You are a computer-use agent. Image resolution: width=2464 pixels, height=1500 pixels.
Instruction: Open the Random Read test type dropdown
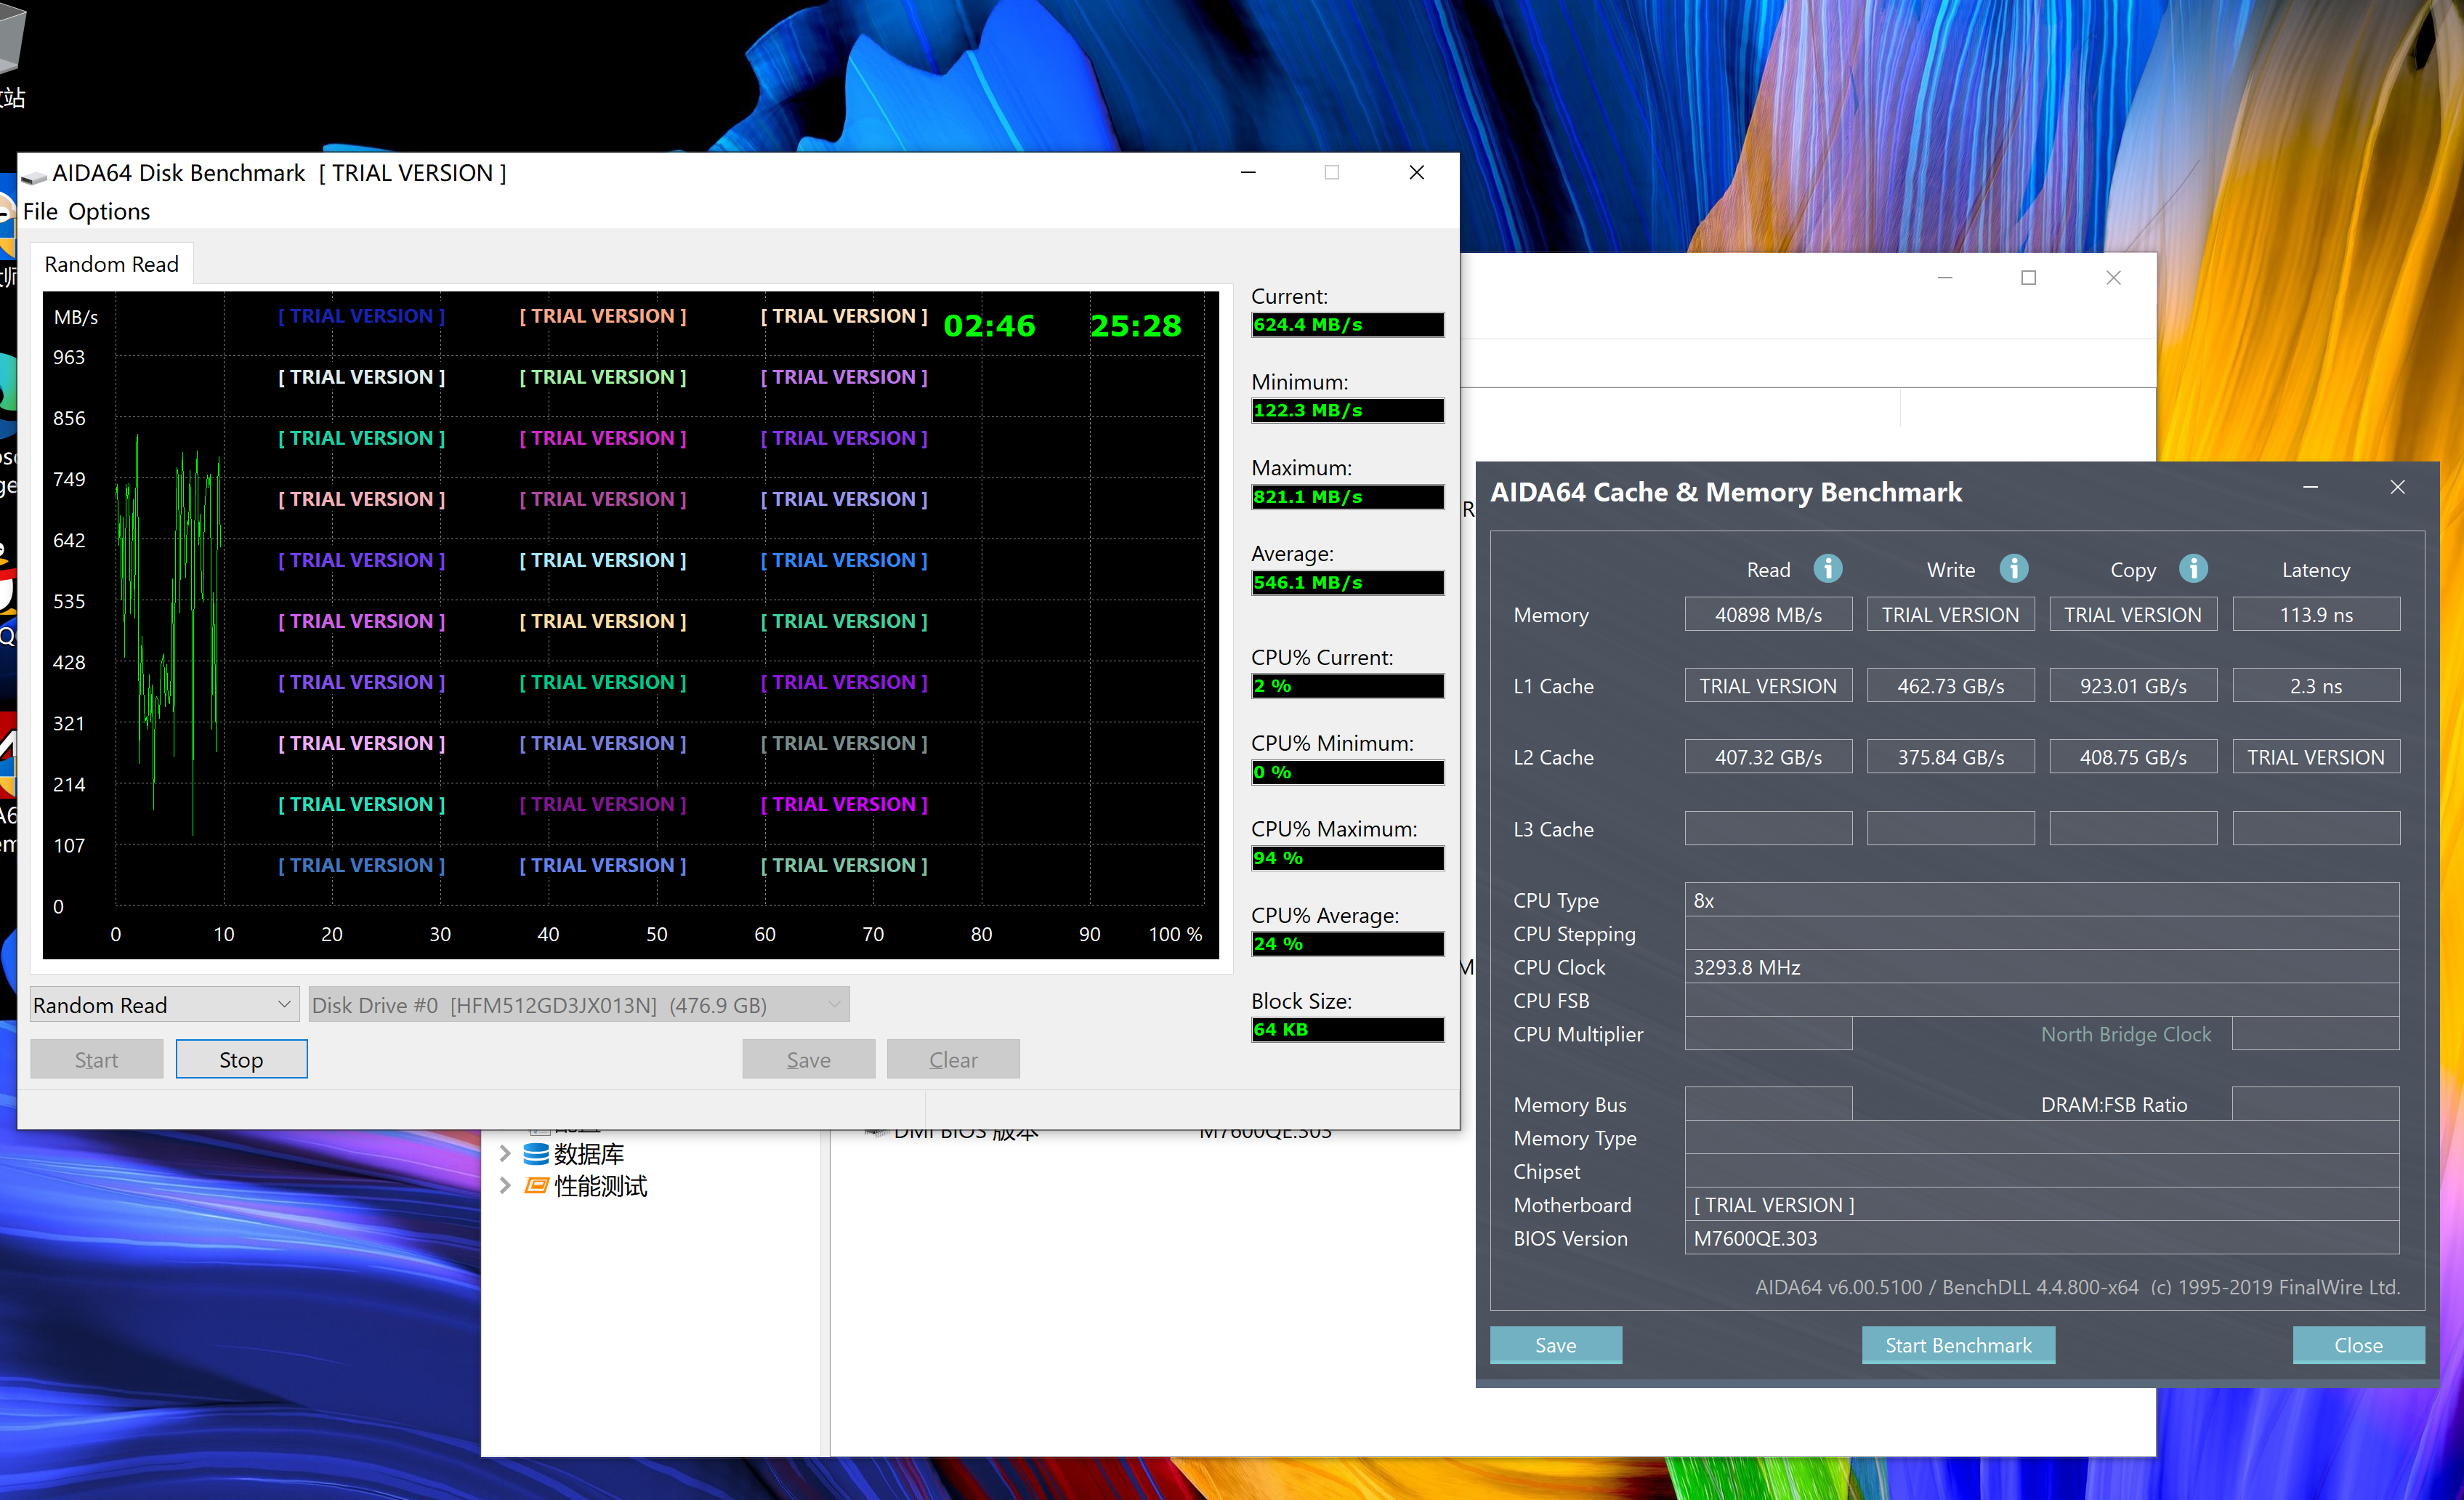coord(164,1004)
